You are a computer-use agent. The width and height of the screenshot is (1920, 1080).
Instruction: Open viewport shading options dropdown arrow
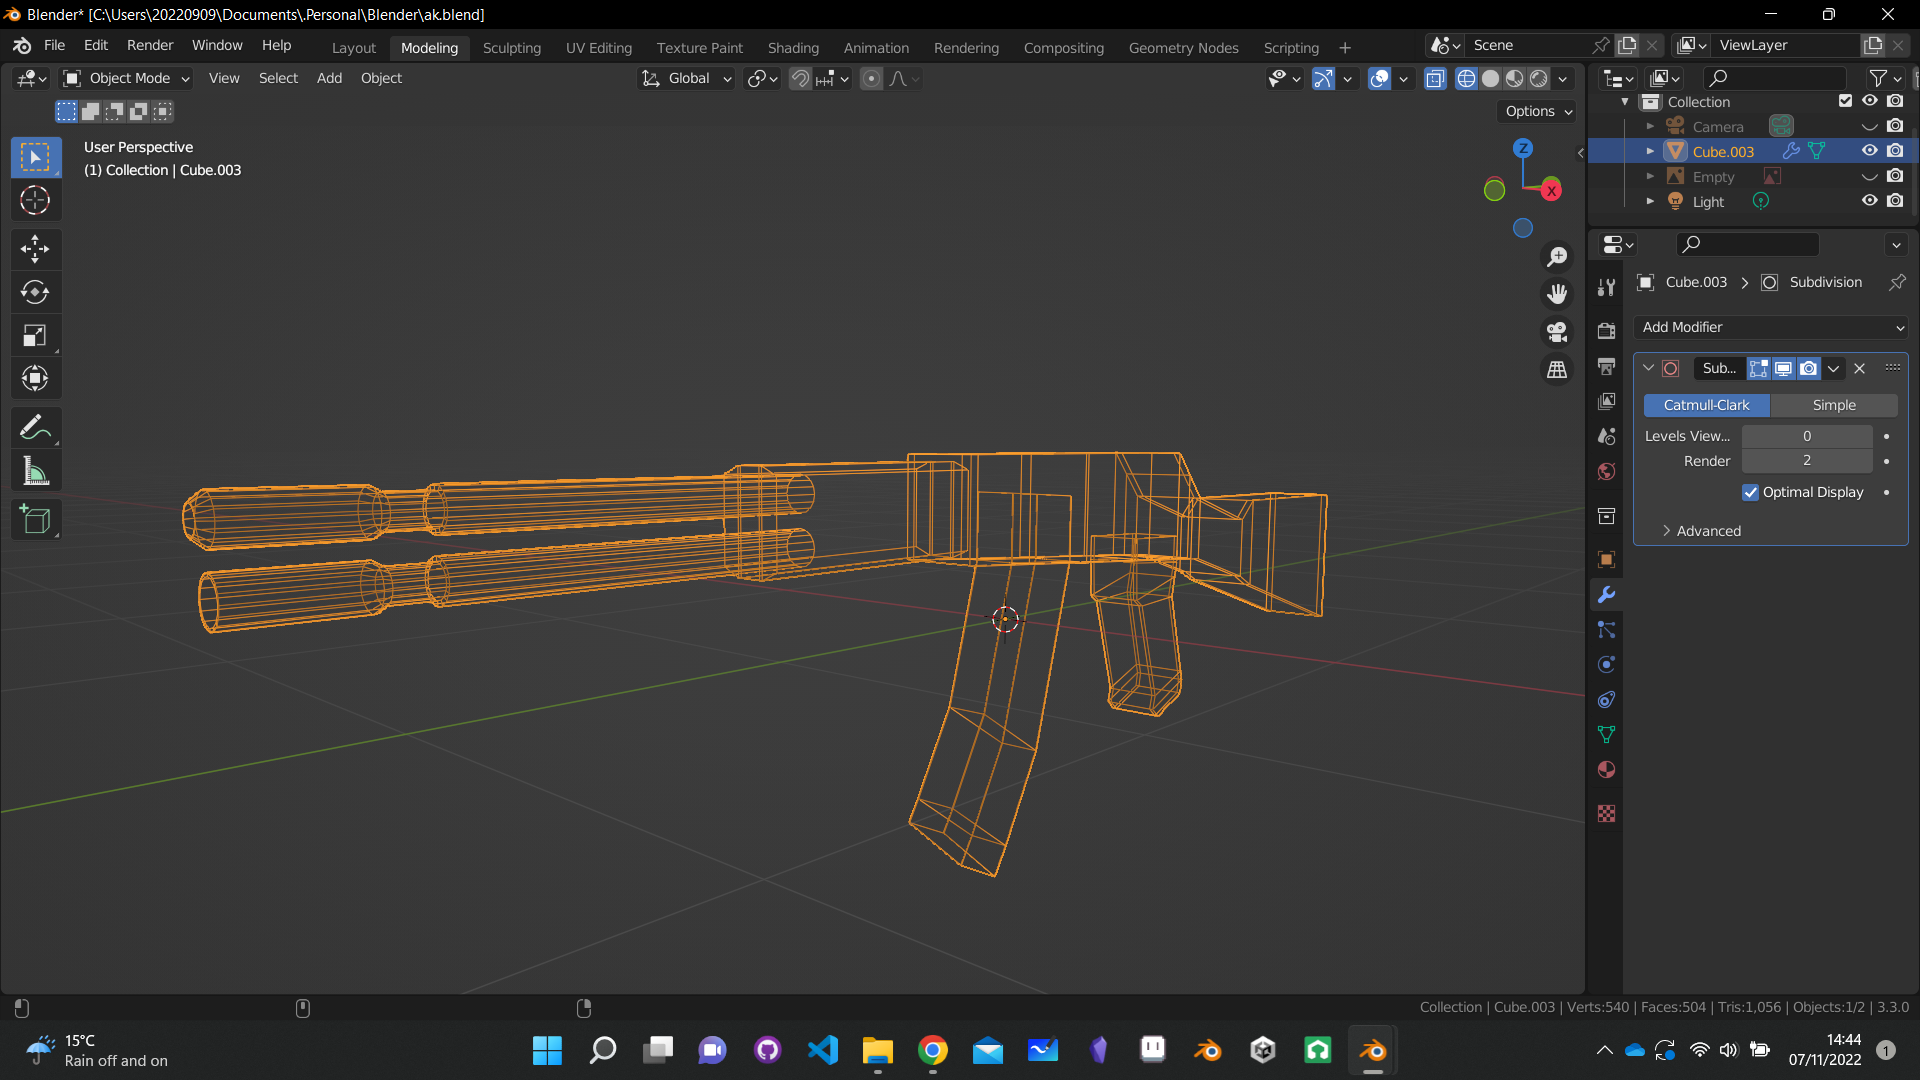coord(1563,78)
